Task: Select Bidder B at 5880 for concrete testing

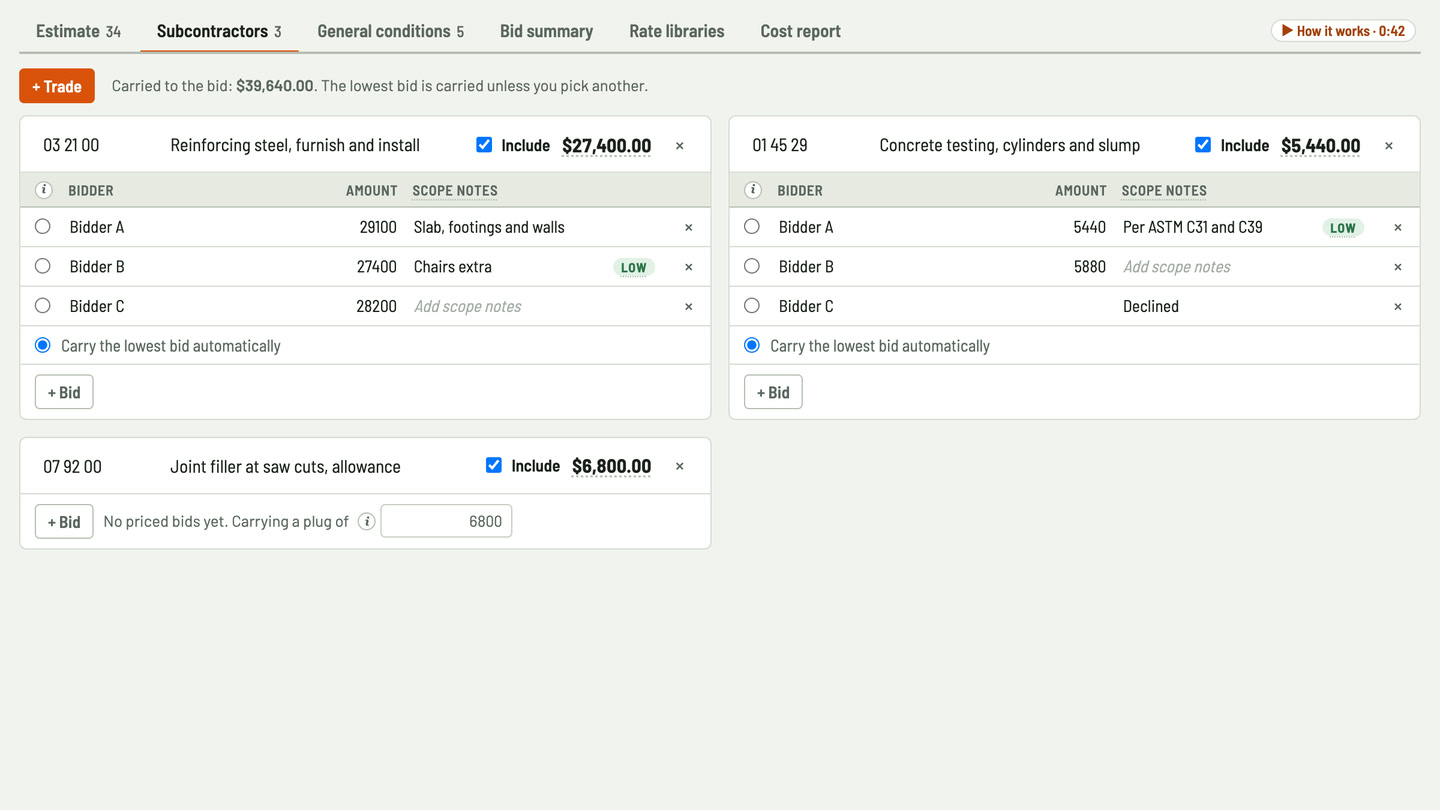Action: pyautogui.click(x=752, y=266)
